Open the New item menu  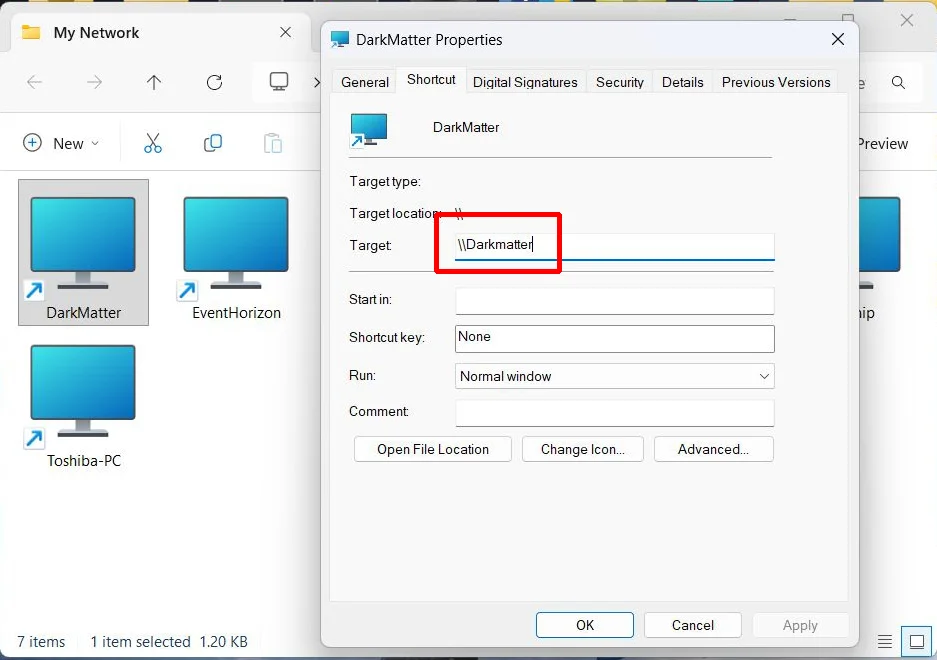point(60,143)
